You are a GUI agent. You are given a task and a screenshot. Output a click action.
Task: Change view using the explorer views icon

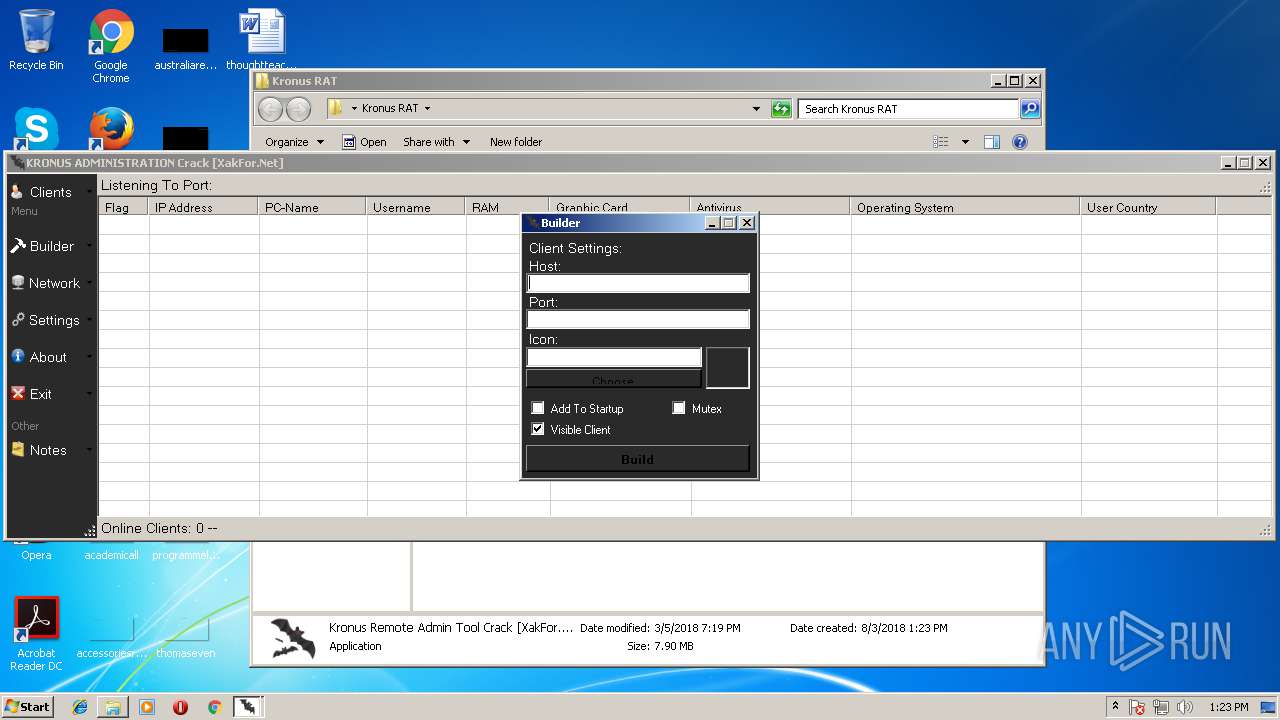941,142
